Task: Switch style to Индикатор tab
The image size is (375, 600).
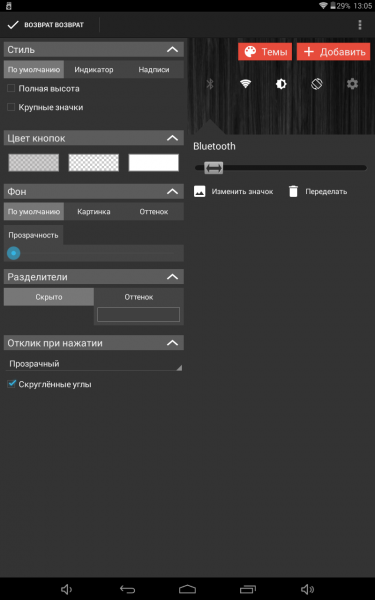Action: pos(94,70)
